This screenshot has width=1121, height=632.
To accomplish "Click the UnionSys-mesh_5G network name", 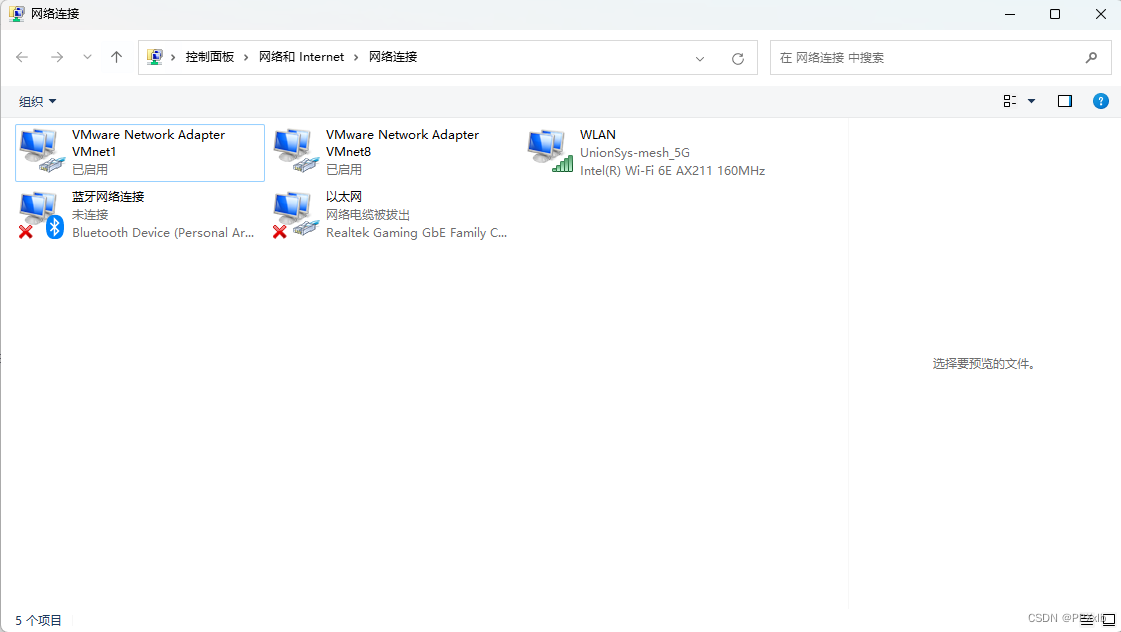I will point(635,152).
